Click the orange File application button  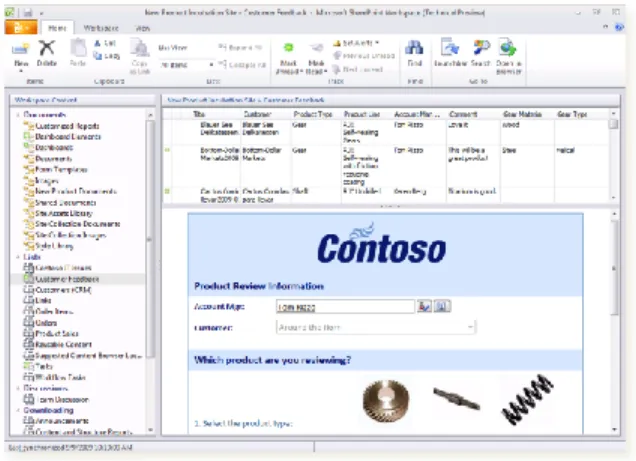click(x=21, y=28)
